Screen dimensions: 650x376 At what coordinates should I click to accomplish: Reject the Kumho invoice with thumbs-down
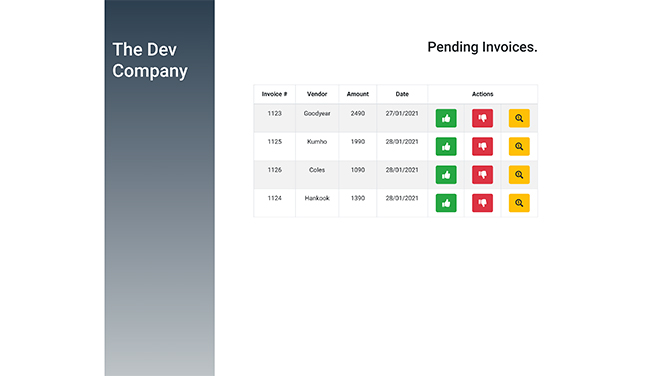pyautogui.click(x=483, y=146)
